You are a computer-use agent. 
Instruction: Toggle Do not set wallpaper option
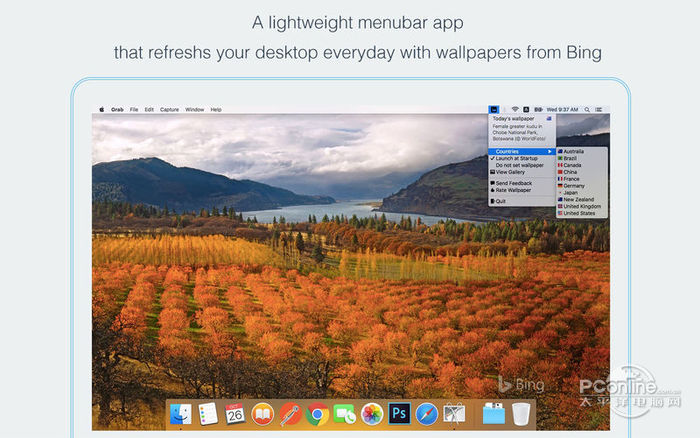tap(522, 165)
